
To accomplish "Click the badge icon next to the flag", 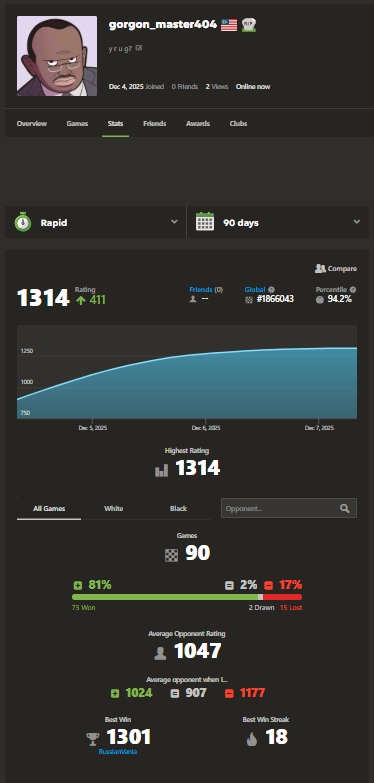I will pos(249,25).
